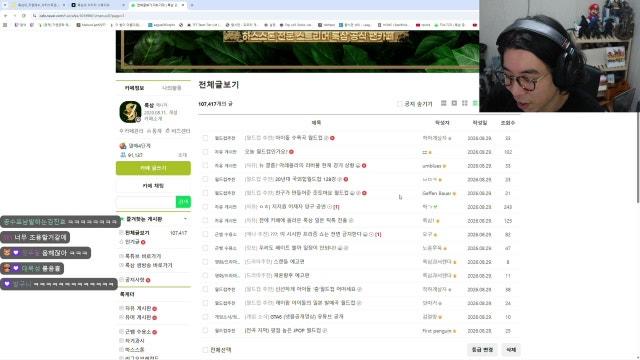Choose the single-card view icon

click(454, 104)
